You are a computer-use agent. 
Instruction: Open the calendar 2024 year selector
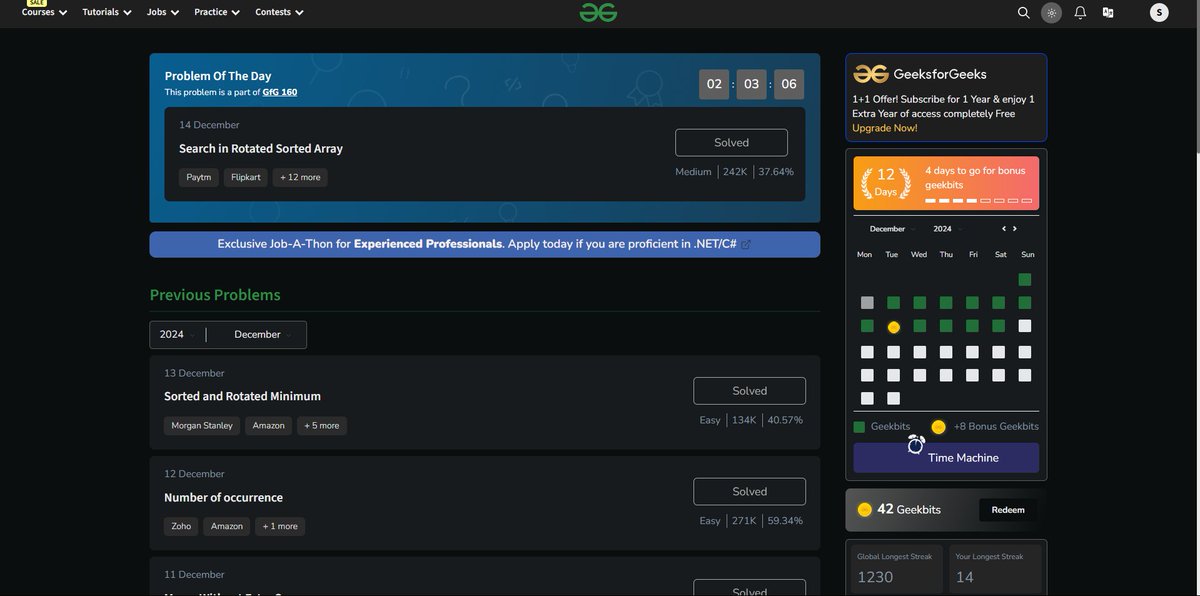(947, 229)
